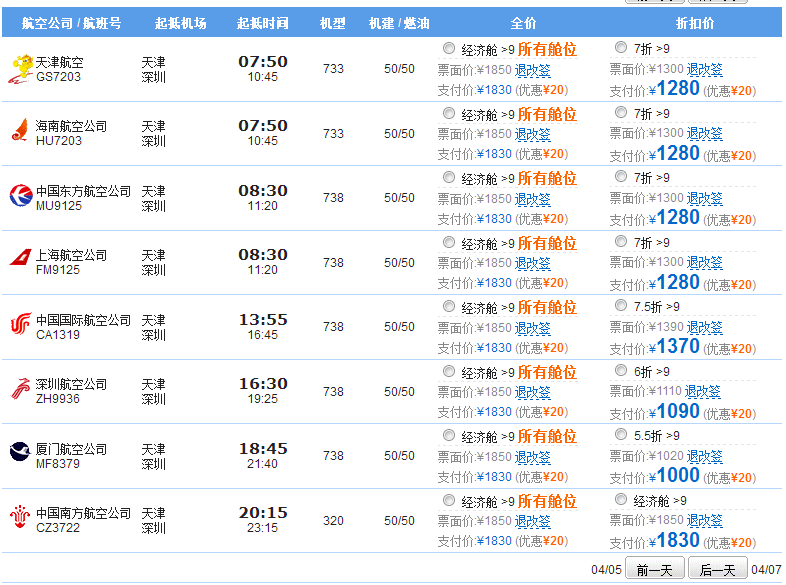Click the 折扣价 column header
786x585 pixels.
(x=695, y=23)
